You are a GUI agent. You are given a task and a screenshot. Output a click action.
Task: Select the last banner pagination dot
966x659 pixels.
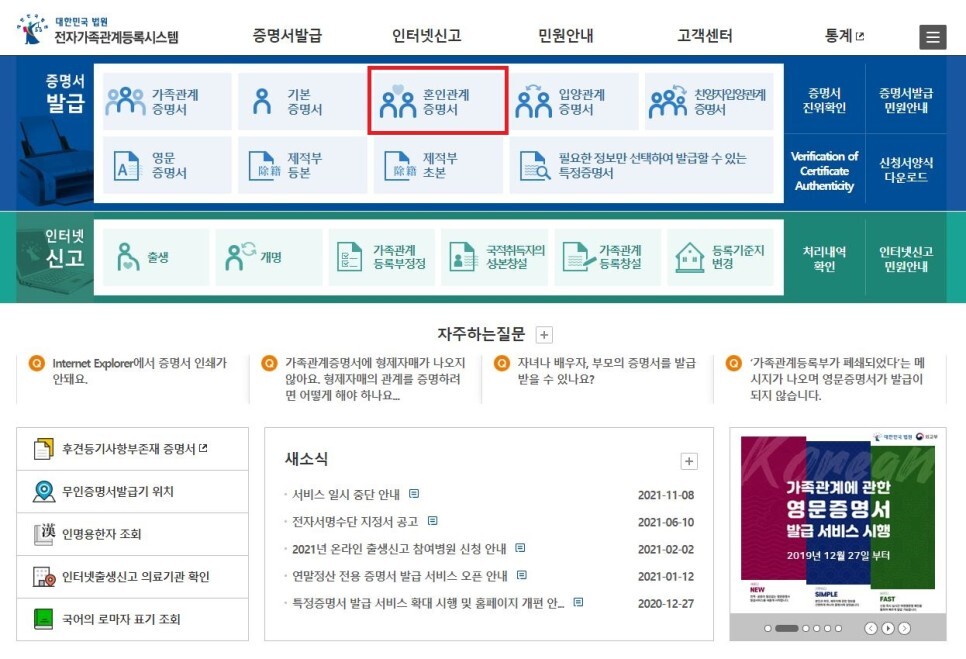click(838, 628)
